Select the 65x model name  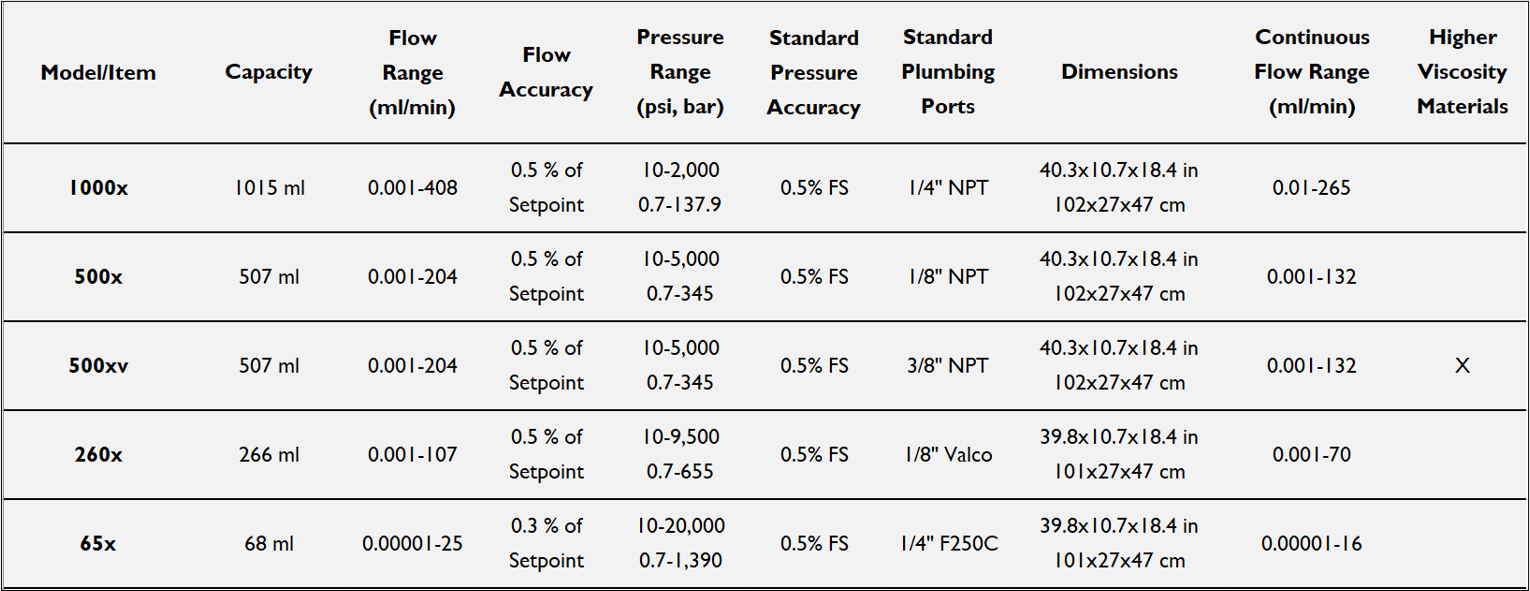pyautogui.click(x=98, y=544)
